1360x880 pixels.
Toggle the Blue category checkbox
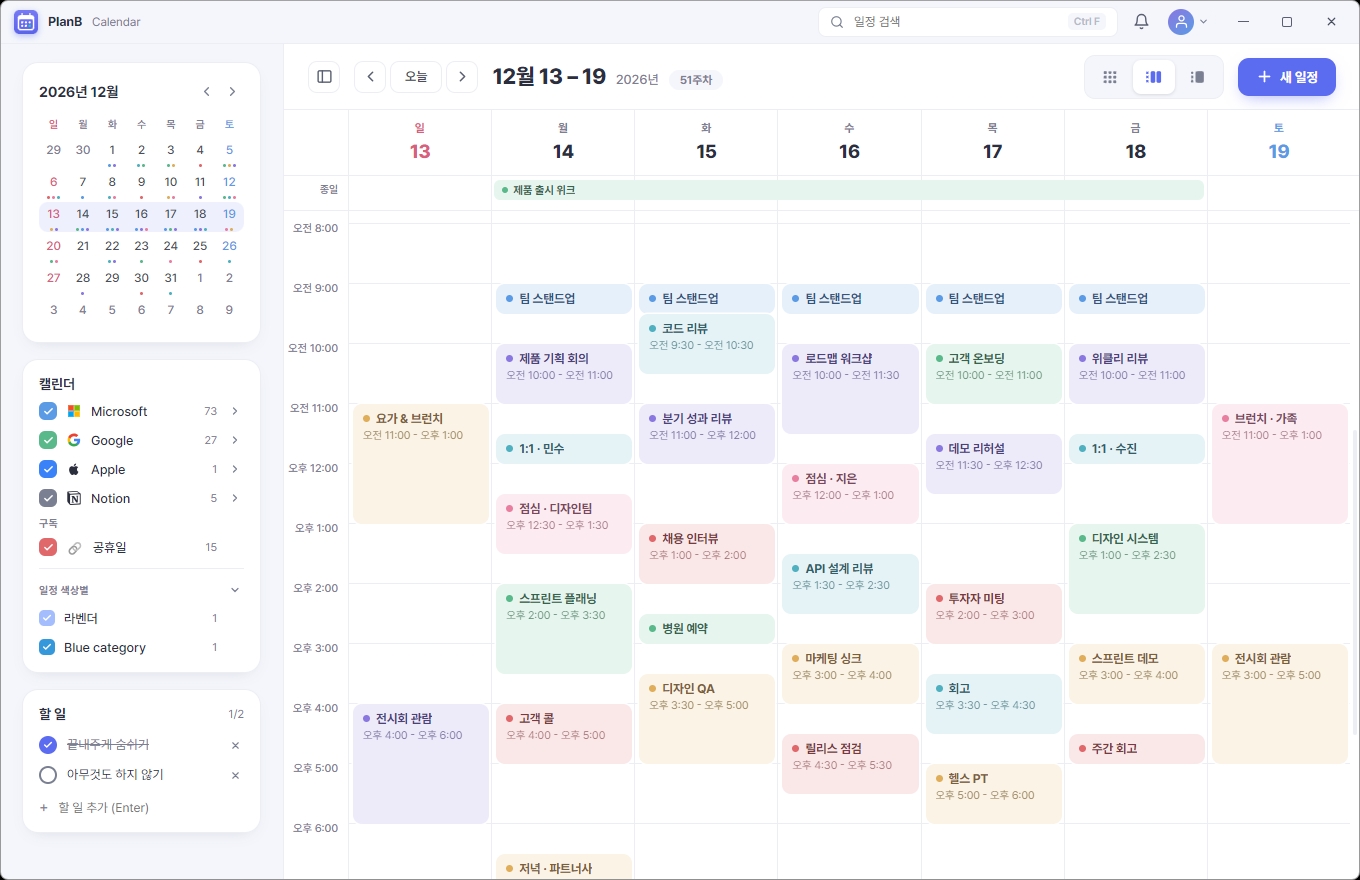click(x=47, y=647)
